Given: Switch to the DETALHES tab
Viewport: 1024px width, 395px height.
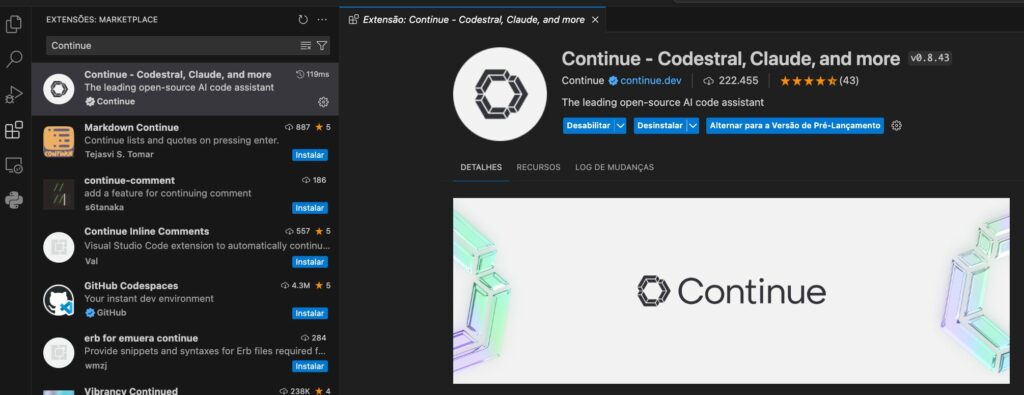Looking at the screenshot, I should [481, 167].
